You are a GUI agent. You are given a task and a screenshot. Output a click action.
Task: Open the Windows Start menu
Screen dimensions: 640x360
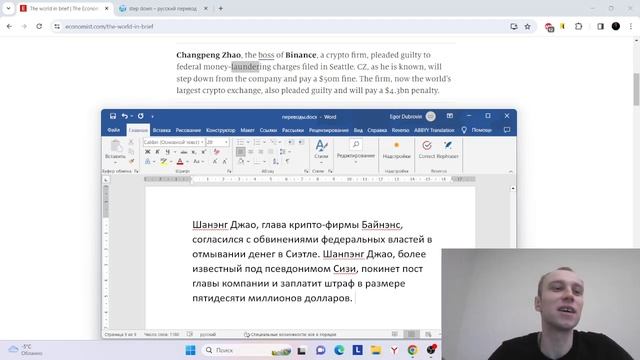(x=190, y=350)
